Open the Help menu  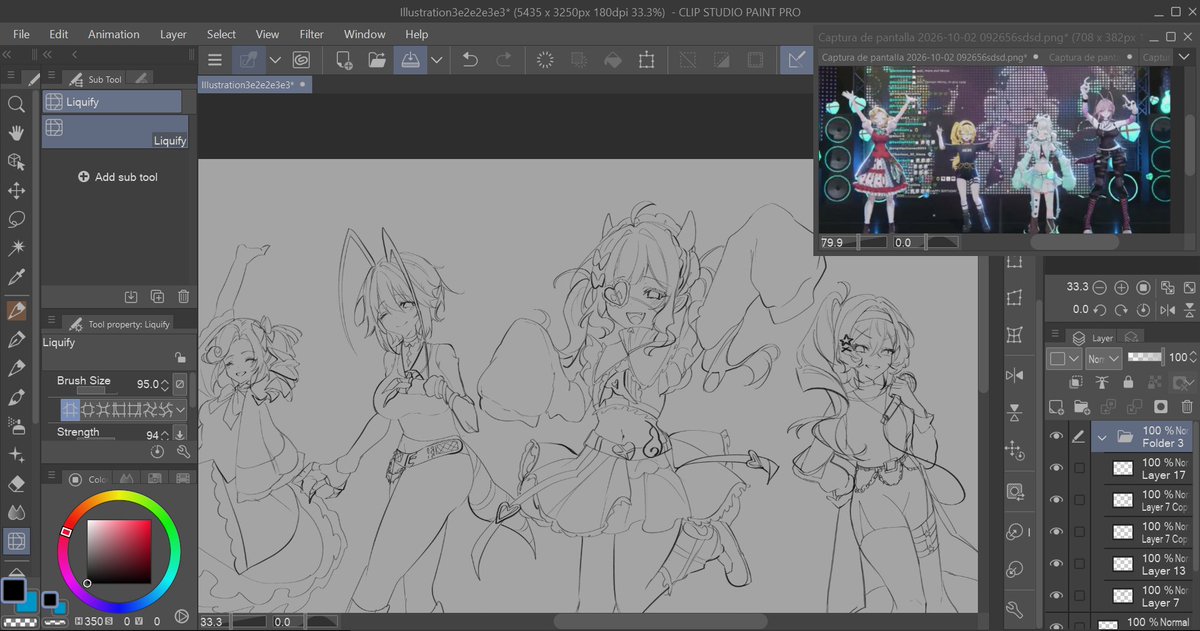(416, 34)
